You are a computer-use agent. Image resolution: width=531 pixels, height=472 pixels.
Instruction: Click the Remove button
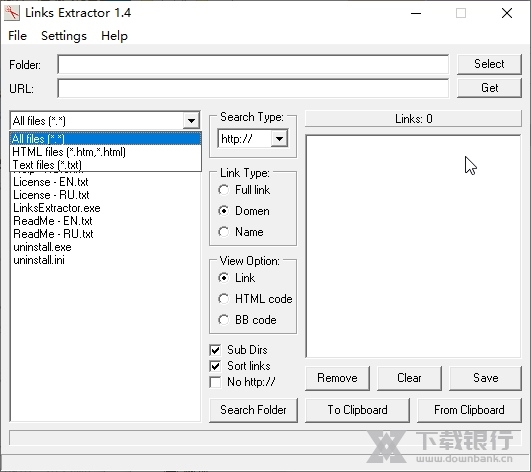(x=337, y=378)
